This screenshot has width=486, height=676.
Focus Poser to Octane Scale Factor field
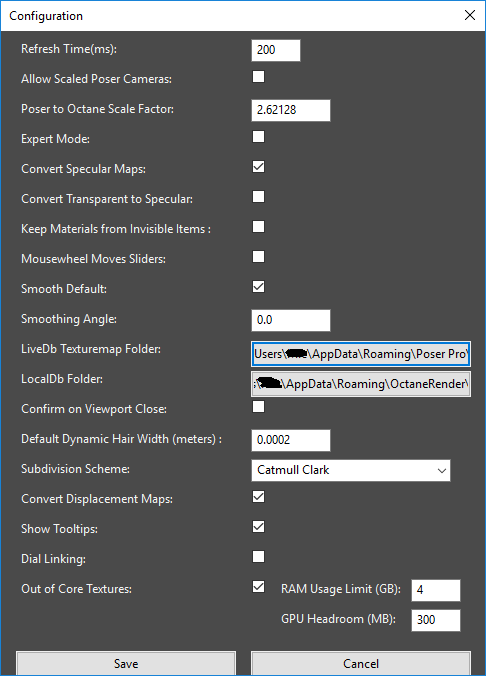coord(291,110)
